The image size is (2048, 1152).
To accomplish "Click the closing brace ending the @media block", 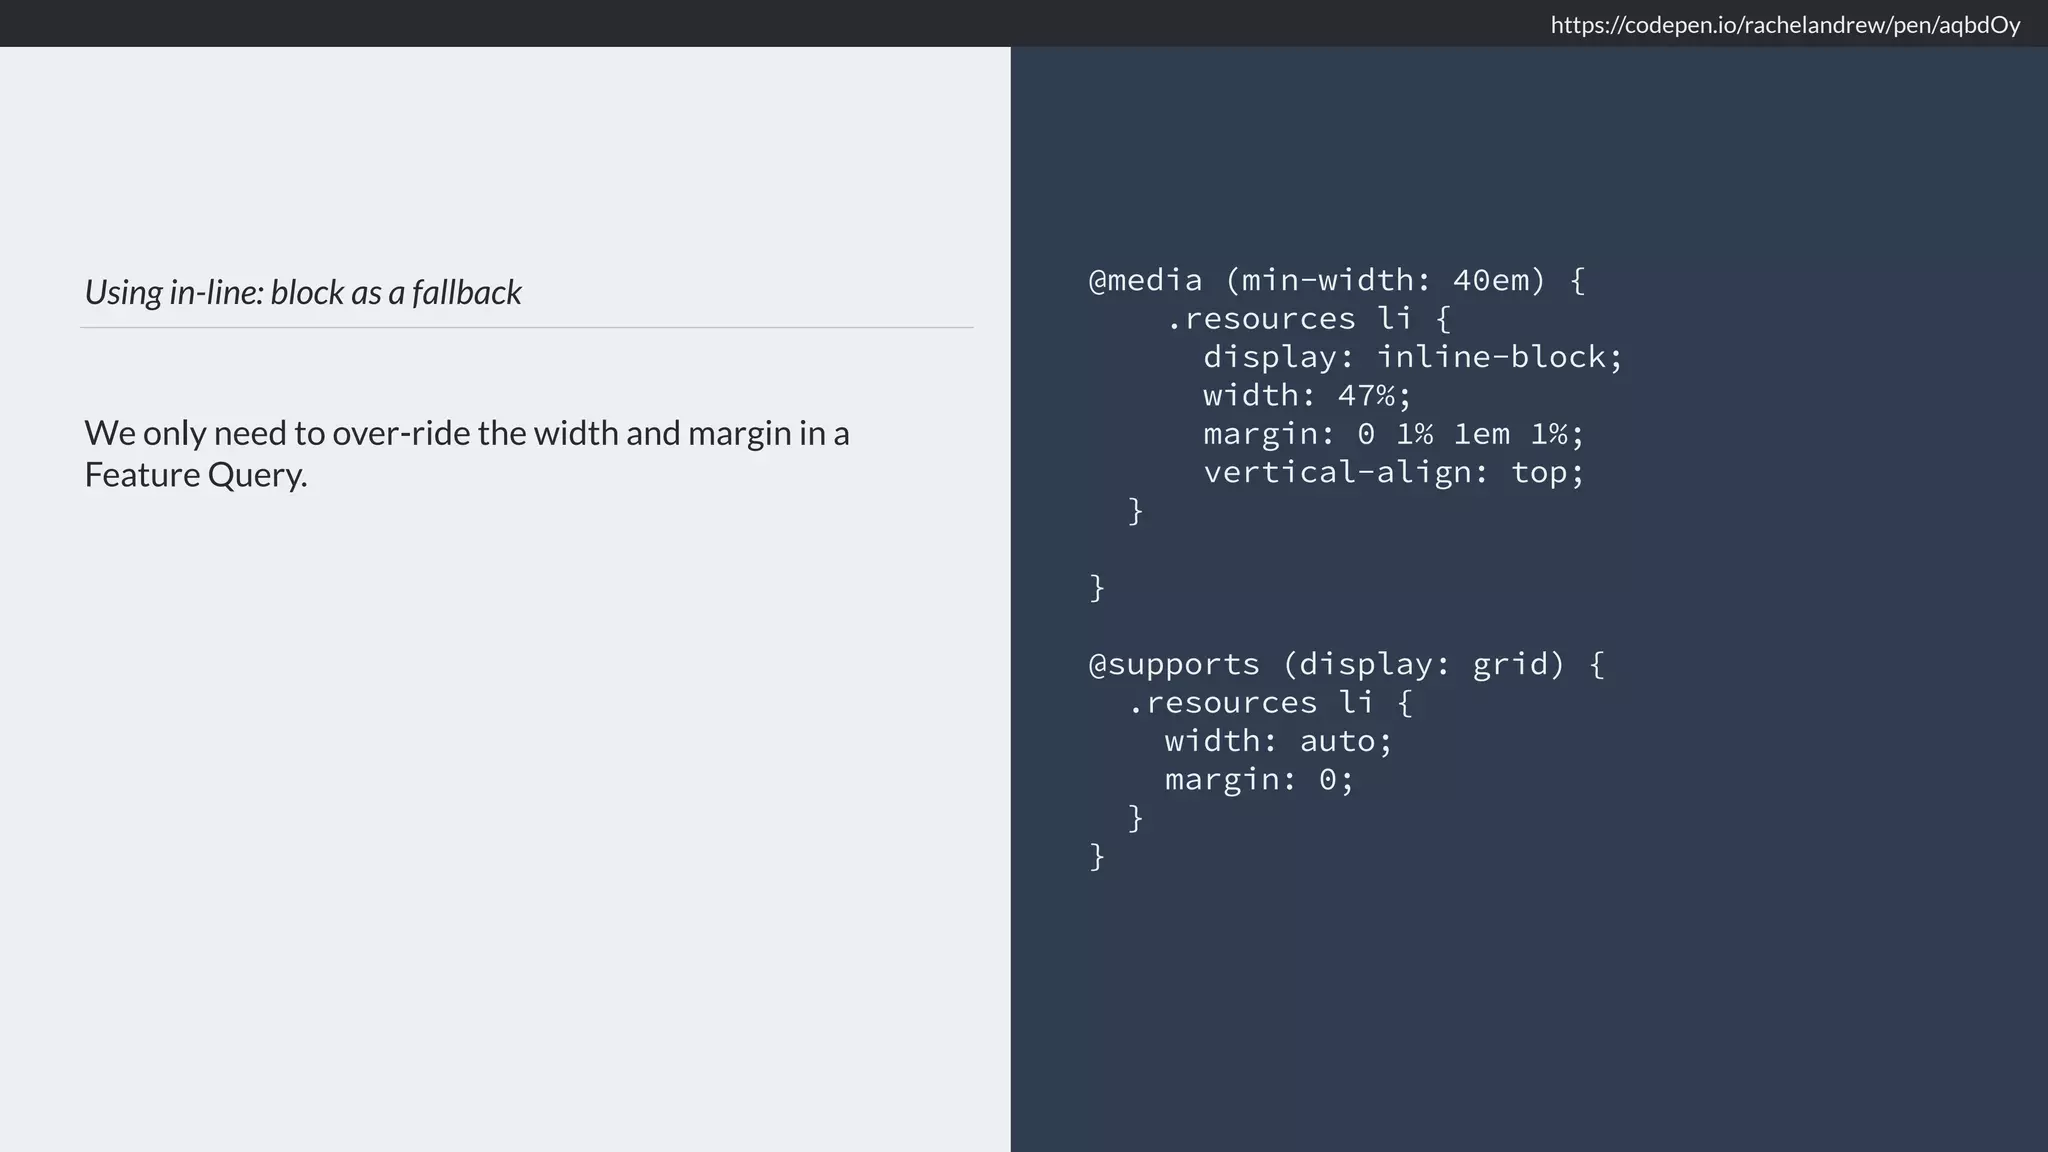I will click(1097, 587).
